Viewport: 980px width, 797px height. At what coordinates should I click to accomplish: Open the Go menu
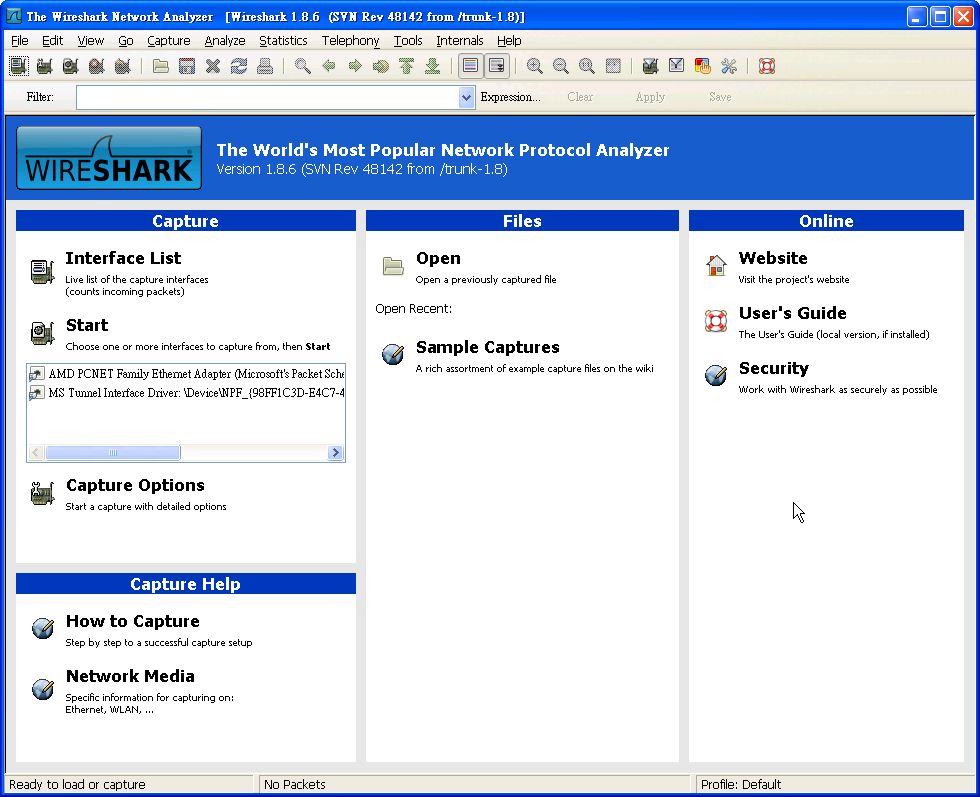tap(126, 41)
